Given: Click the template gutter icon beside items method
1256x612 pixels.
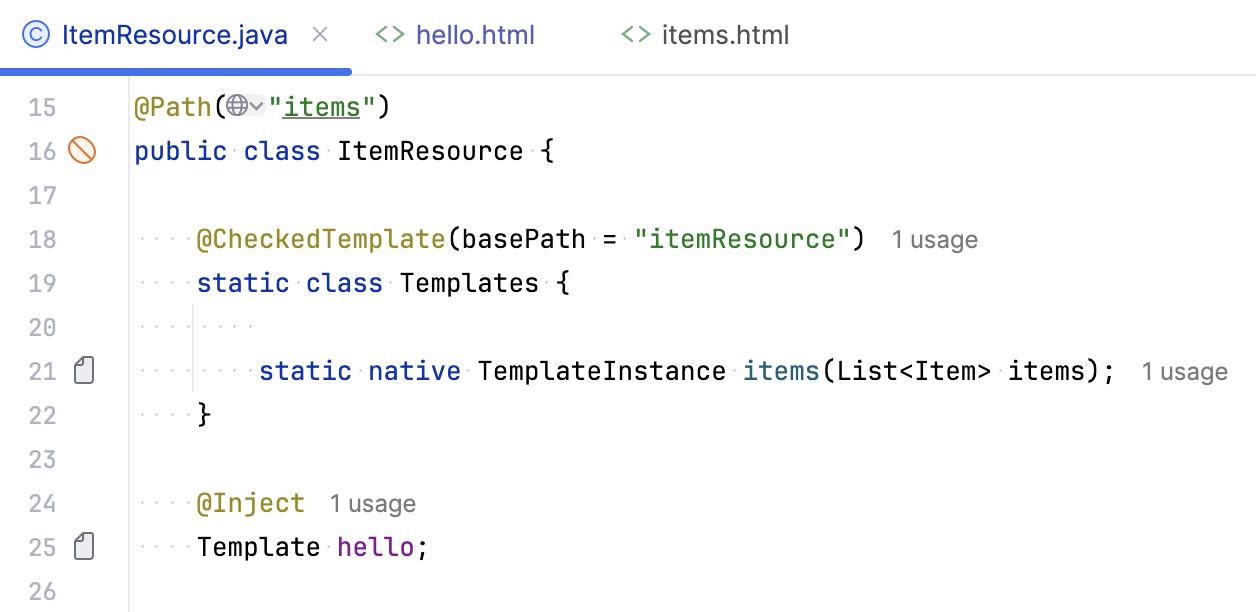Looking at the screenshot, I should [85, 372].
